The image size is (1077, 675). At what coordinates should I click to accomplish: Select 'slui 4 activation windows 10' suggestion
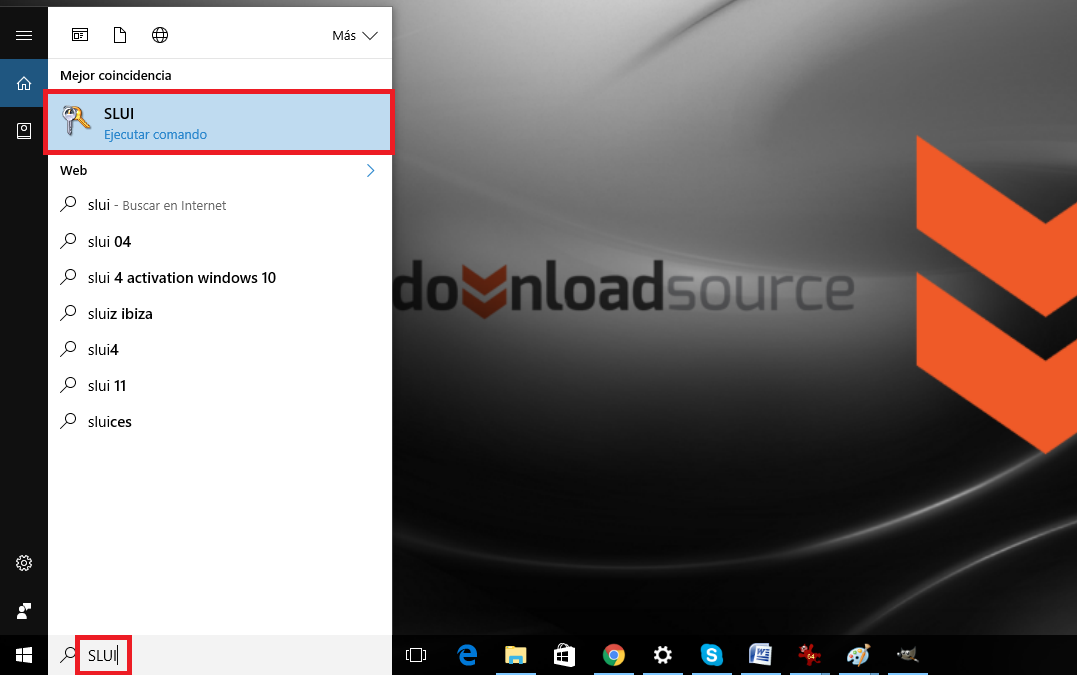[x=218, y=277]
